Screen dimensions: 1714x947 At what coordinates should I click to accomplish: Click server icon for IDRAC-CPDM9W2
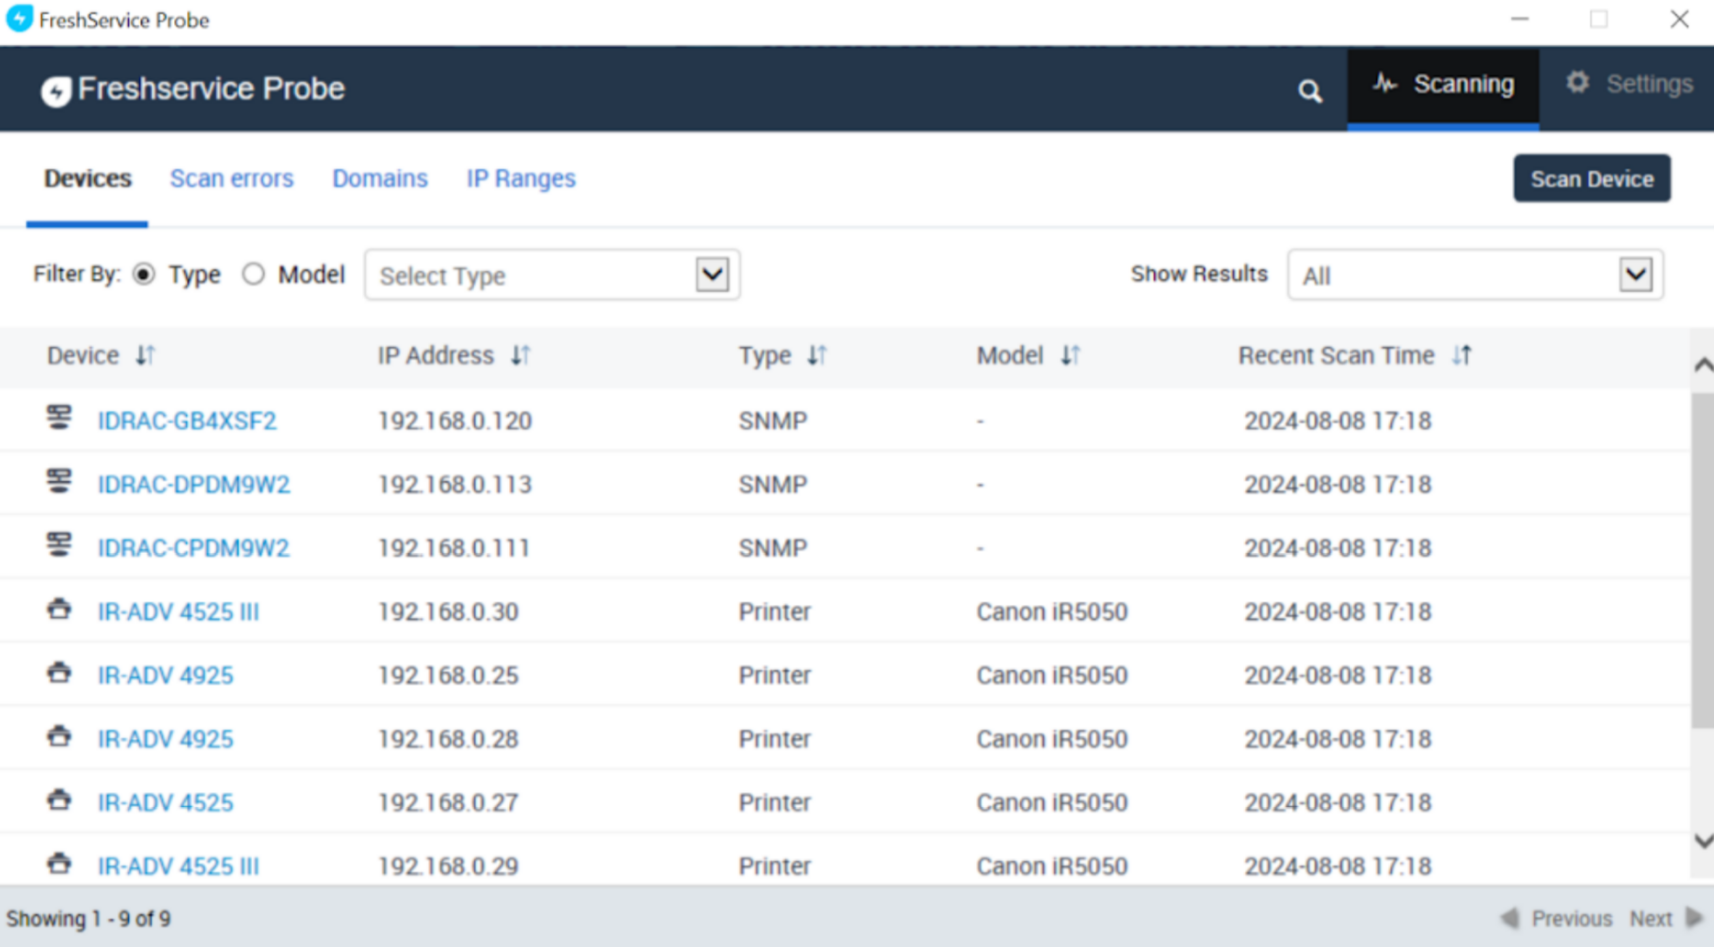[59, 545]
